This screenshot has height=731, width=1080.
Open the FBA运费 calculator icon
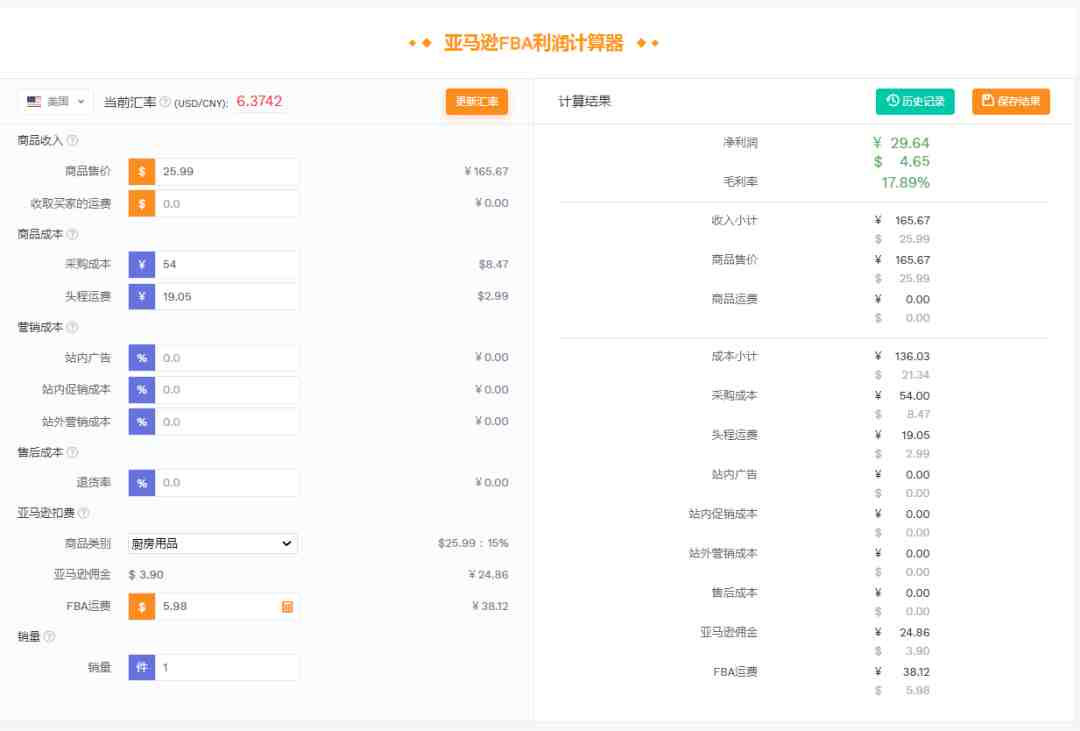click(x=287, y=606)
